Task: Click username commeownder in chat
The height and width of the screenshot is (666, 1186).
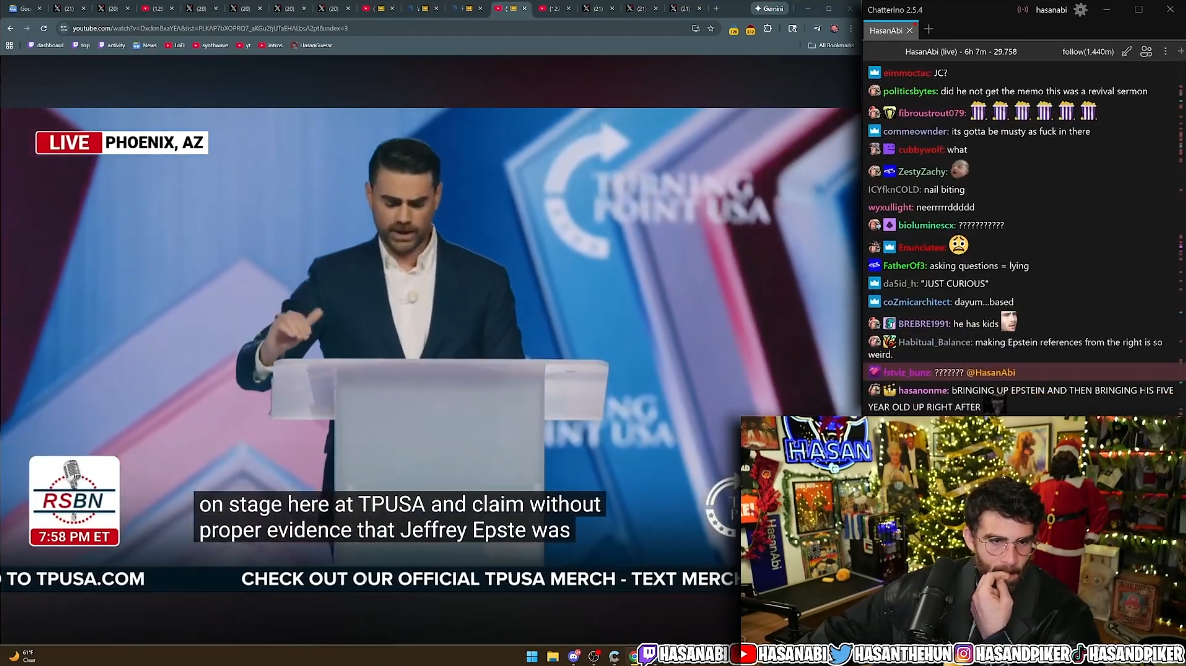Action: point(915,132)
